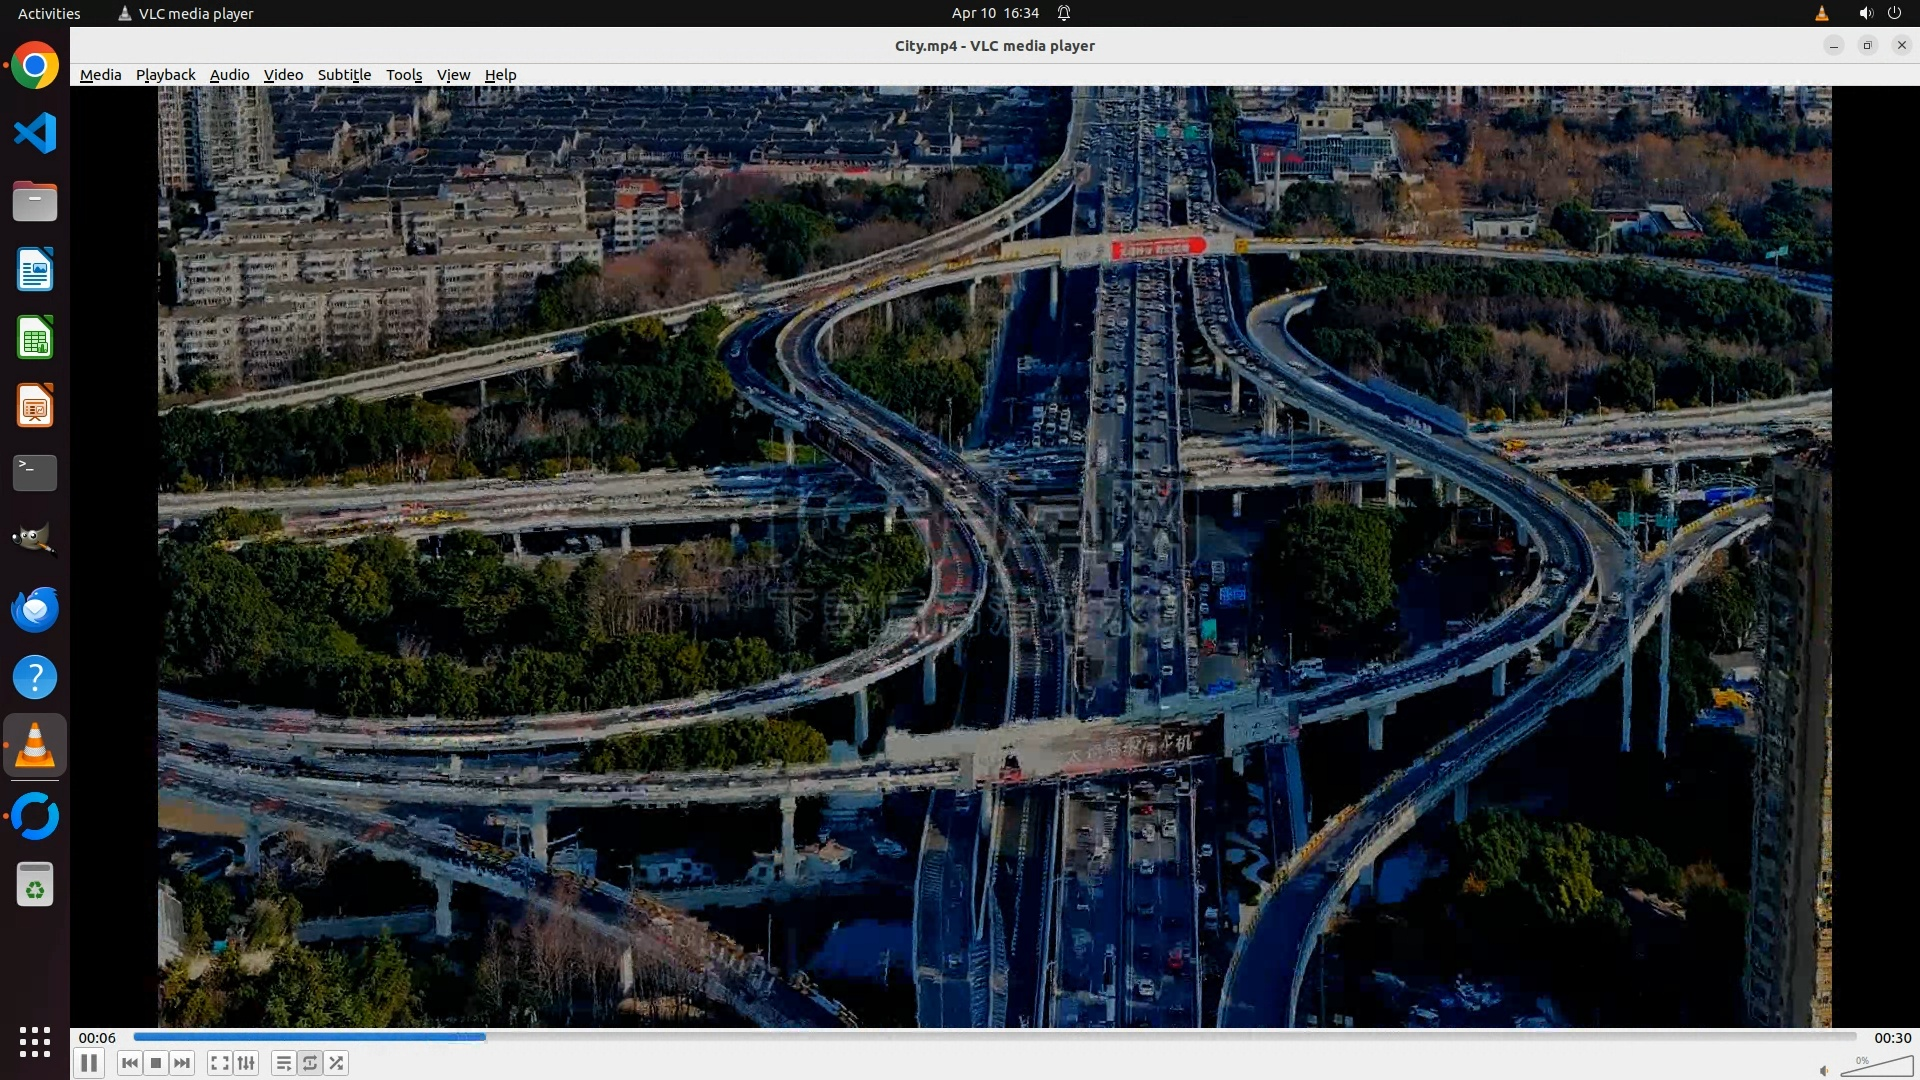Toggle fullscreen video mode
Viewport: 1920px width, 1080px height.
pos(219,1063)
